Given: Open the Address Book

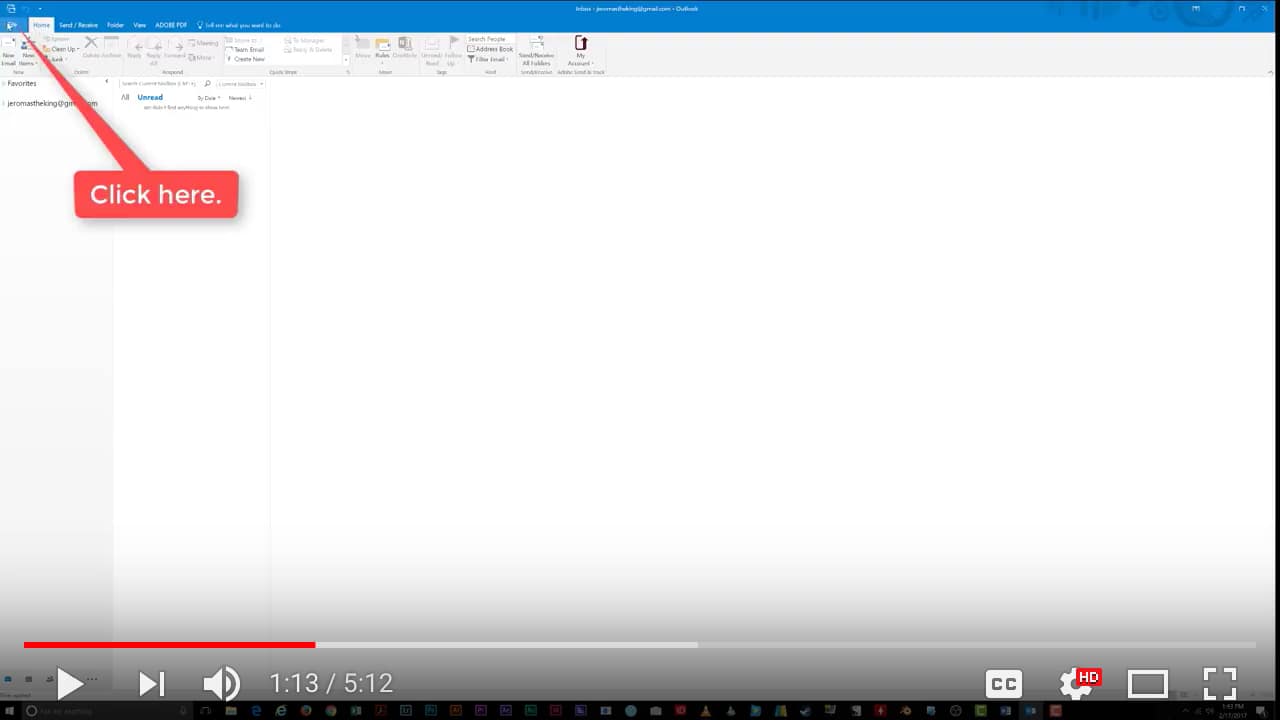Looking at the screenshot, I should point(494,49).
